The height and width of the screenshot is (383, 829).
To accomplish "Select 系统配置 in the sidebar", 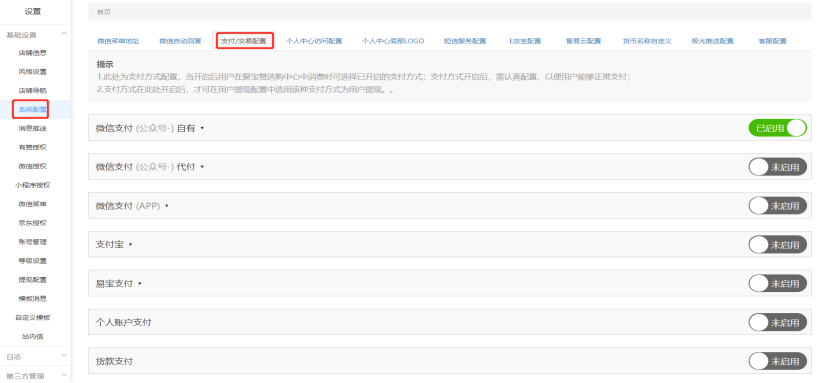I will coord(33,110).
